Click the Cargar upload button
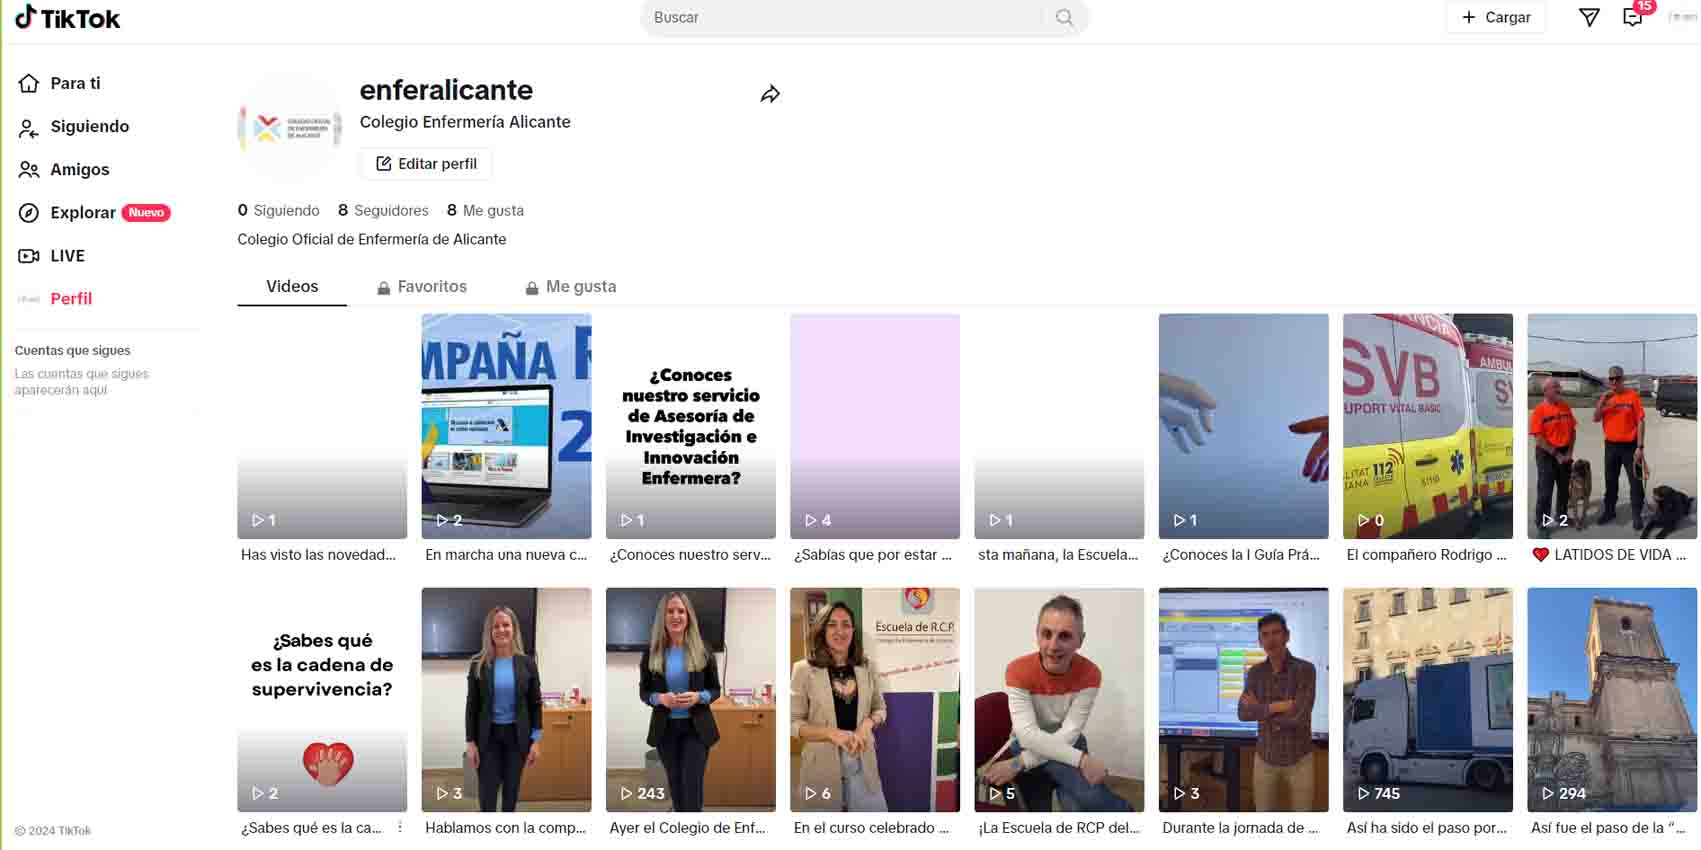This screenshot has height=850, width=1701. click(x=1496, y=17)
